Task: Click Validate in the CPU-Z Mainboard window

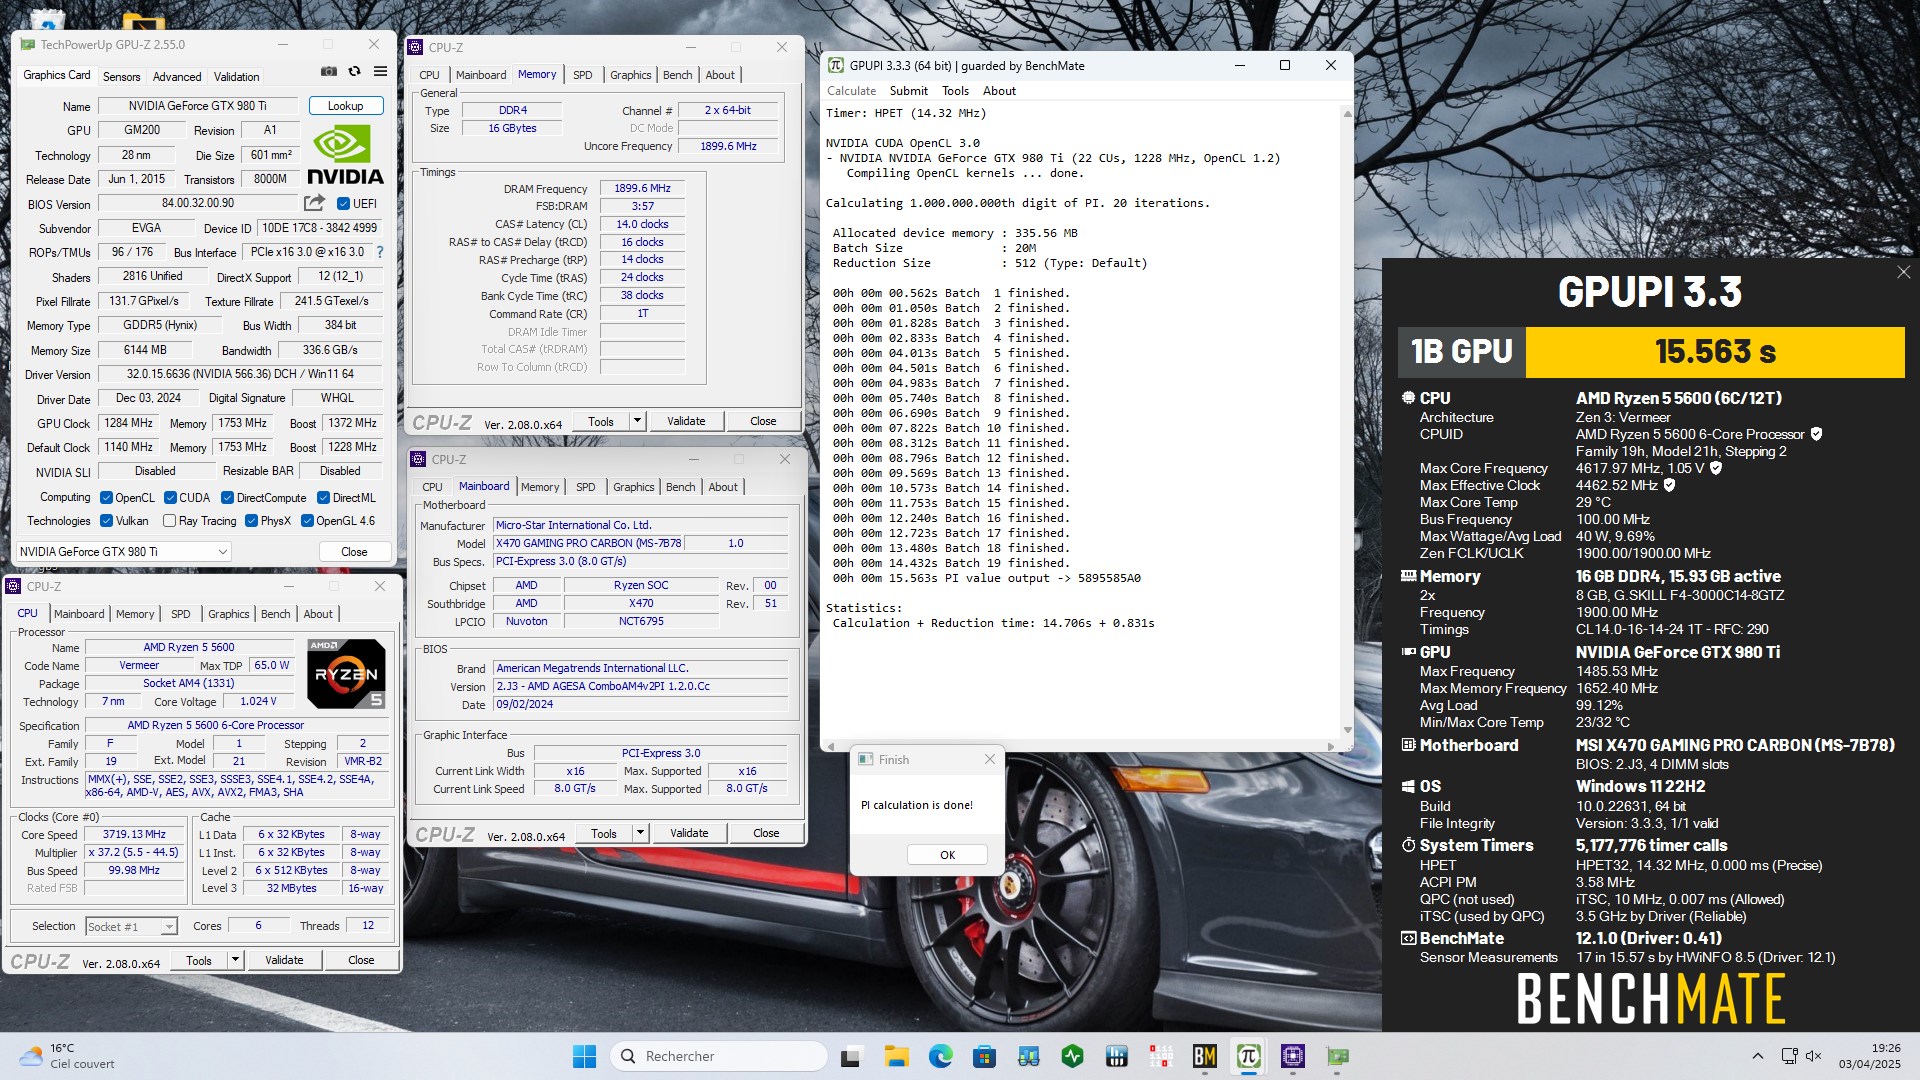Action: [x=689, y=833]
